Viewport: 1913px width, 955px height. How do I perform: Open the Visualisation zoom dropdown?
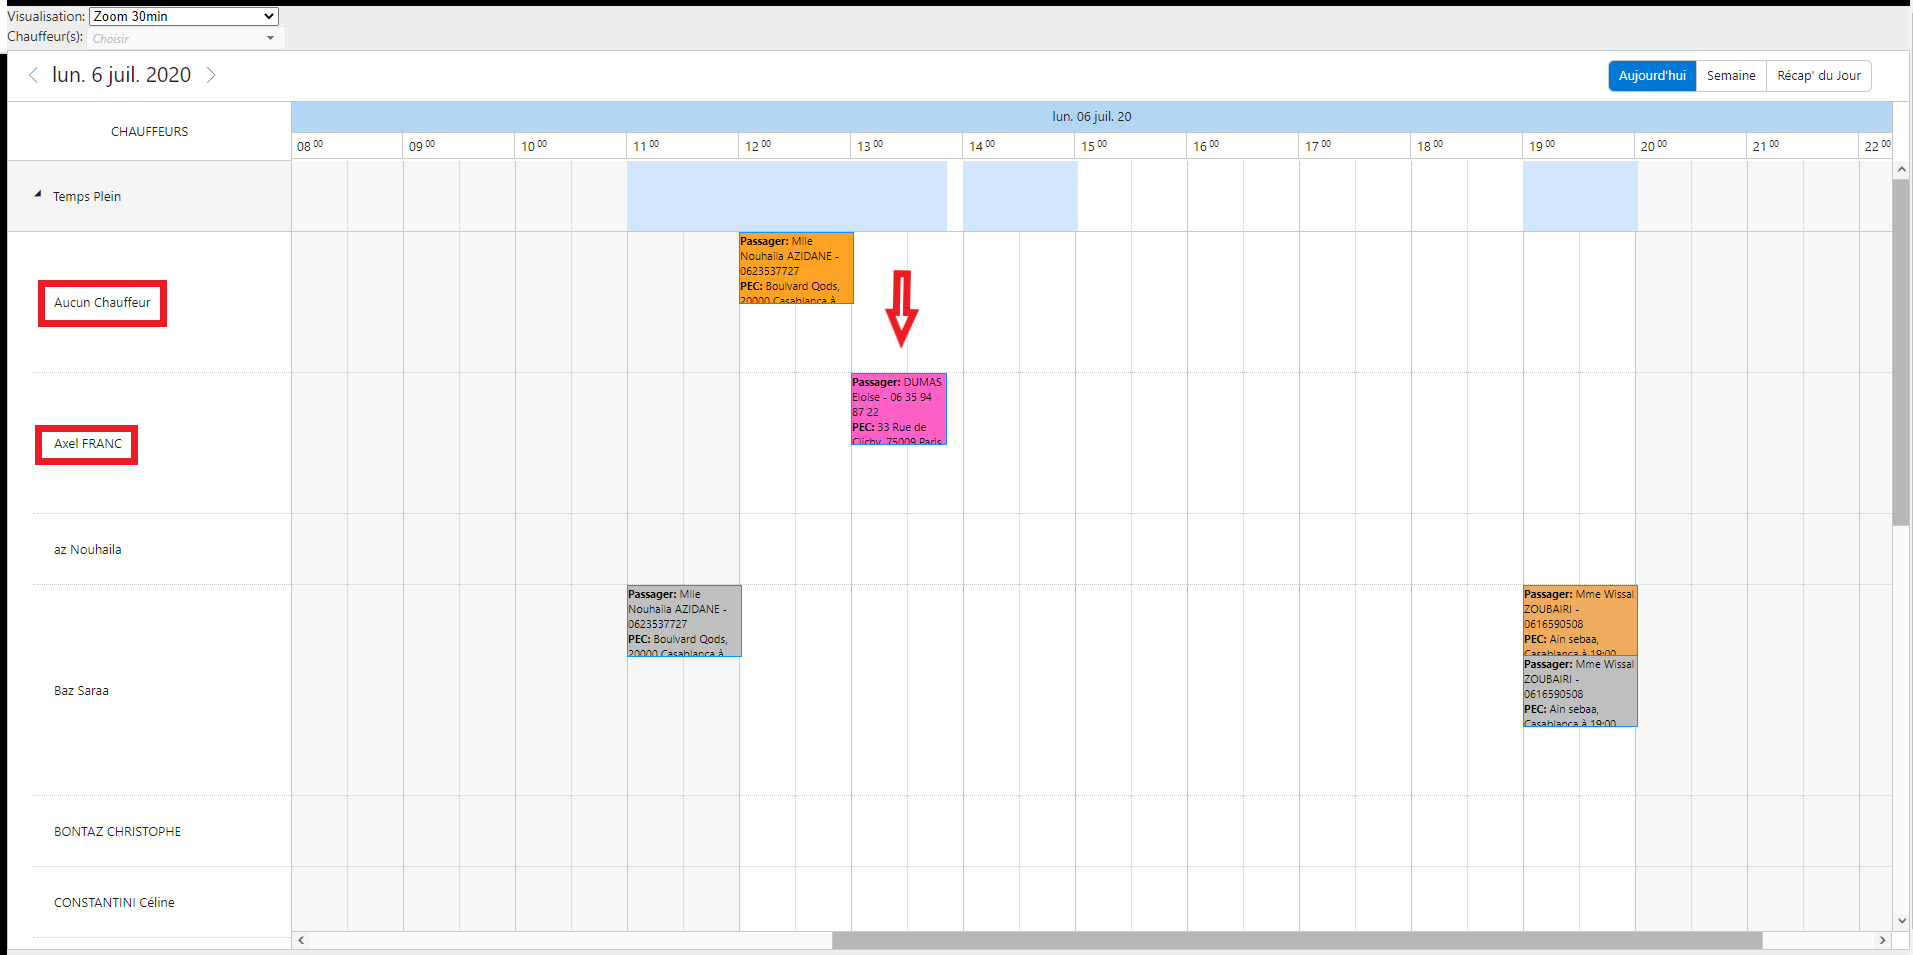coord(184,16)
